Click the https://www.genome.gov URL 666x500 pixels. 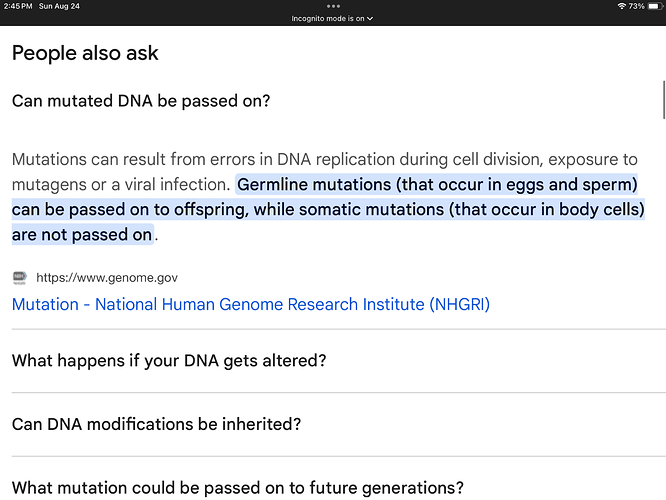(x=107, y=278)
